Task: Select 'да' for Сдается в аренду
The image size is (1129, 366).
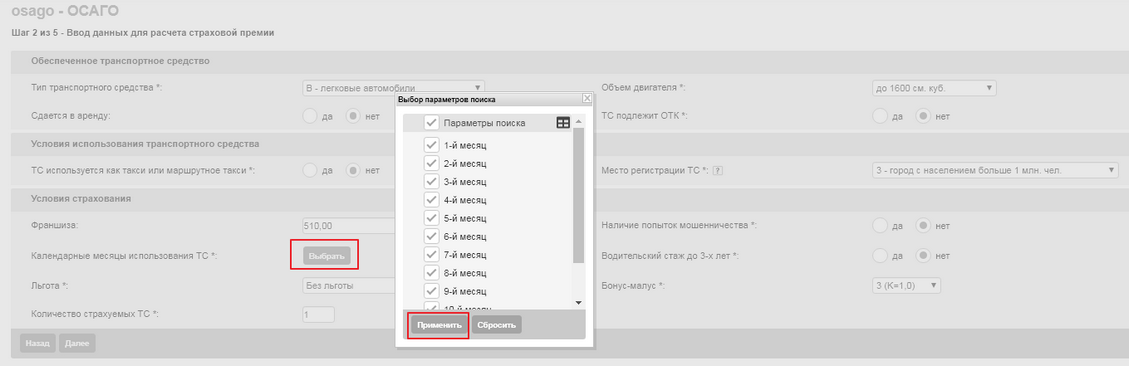Action: pos(310,115)
